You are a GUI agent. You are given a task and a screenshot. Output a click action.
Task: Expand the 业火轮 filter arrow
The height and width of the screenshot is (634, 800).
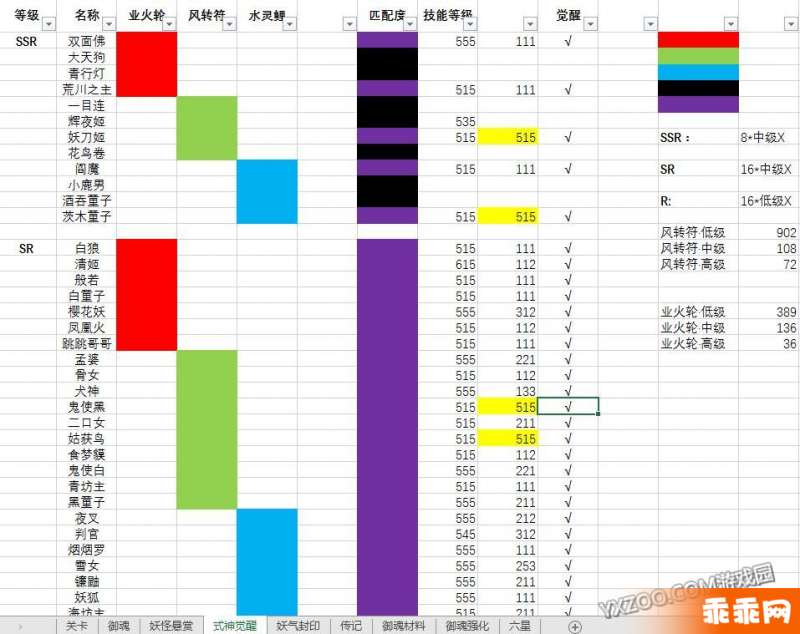169,23
